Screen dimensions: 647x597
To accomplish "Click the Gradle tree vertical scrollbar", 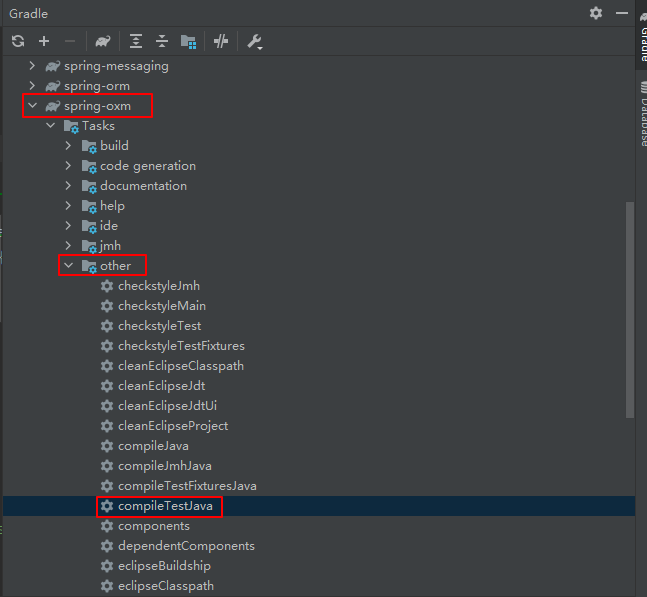I will point(630,310).
